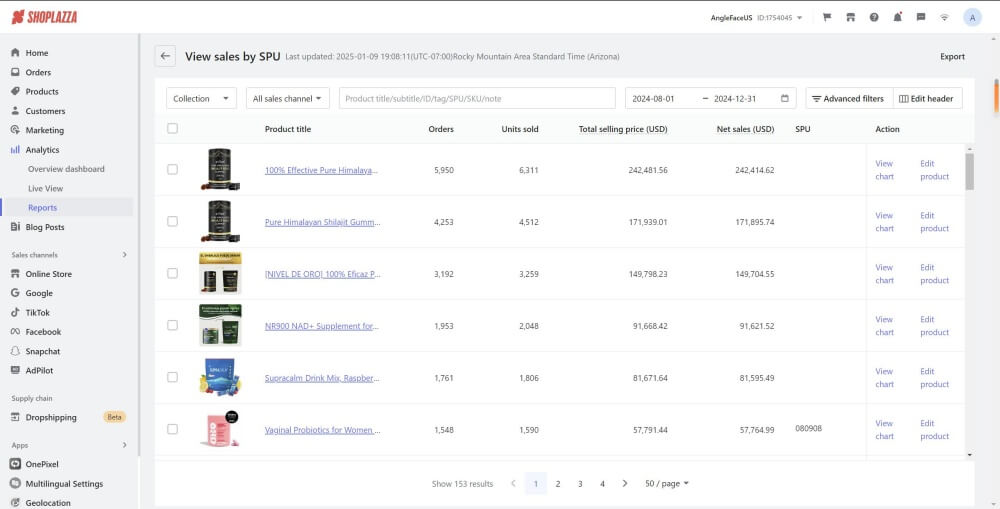The height and width of the screenshot is (509, 1000).
Task: Open the user avatar menu
Action: click(x=972, y=17)
